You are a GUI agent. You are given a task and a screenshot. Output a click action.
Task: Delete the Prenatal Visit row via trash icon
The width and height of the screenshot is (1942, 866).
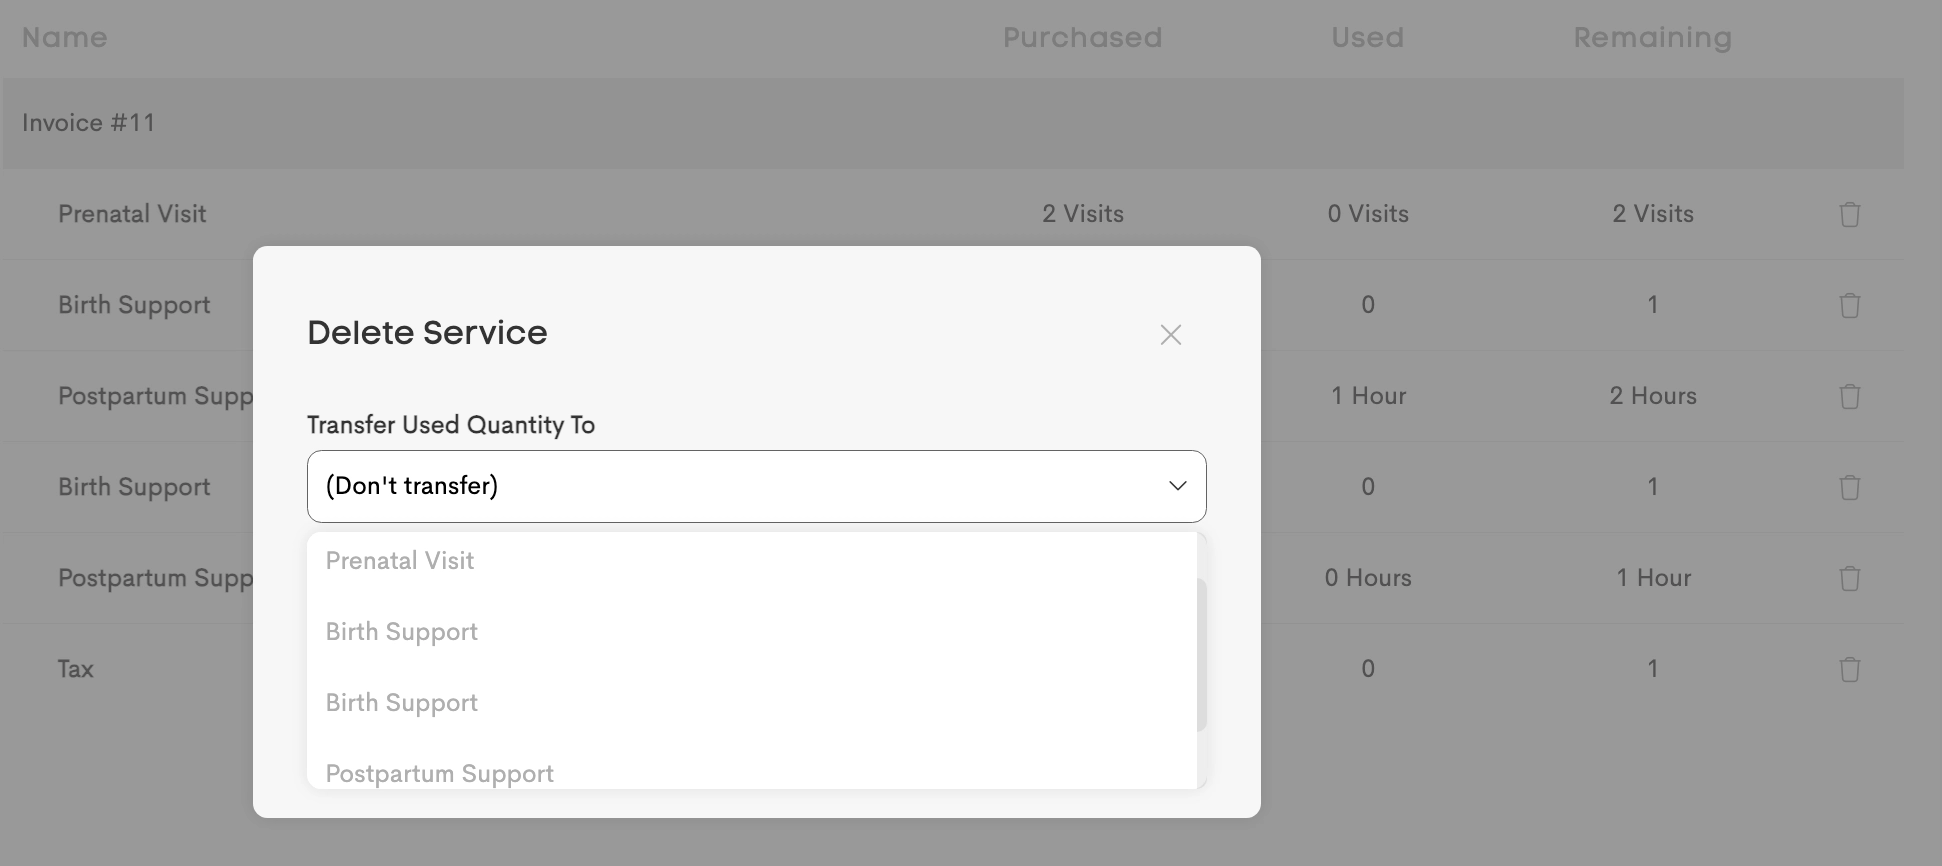click(1849, 214)
